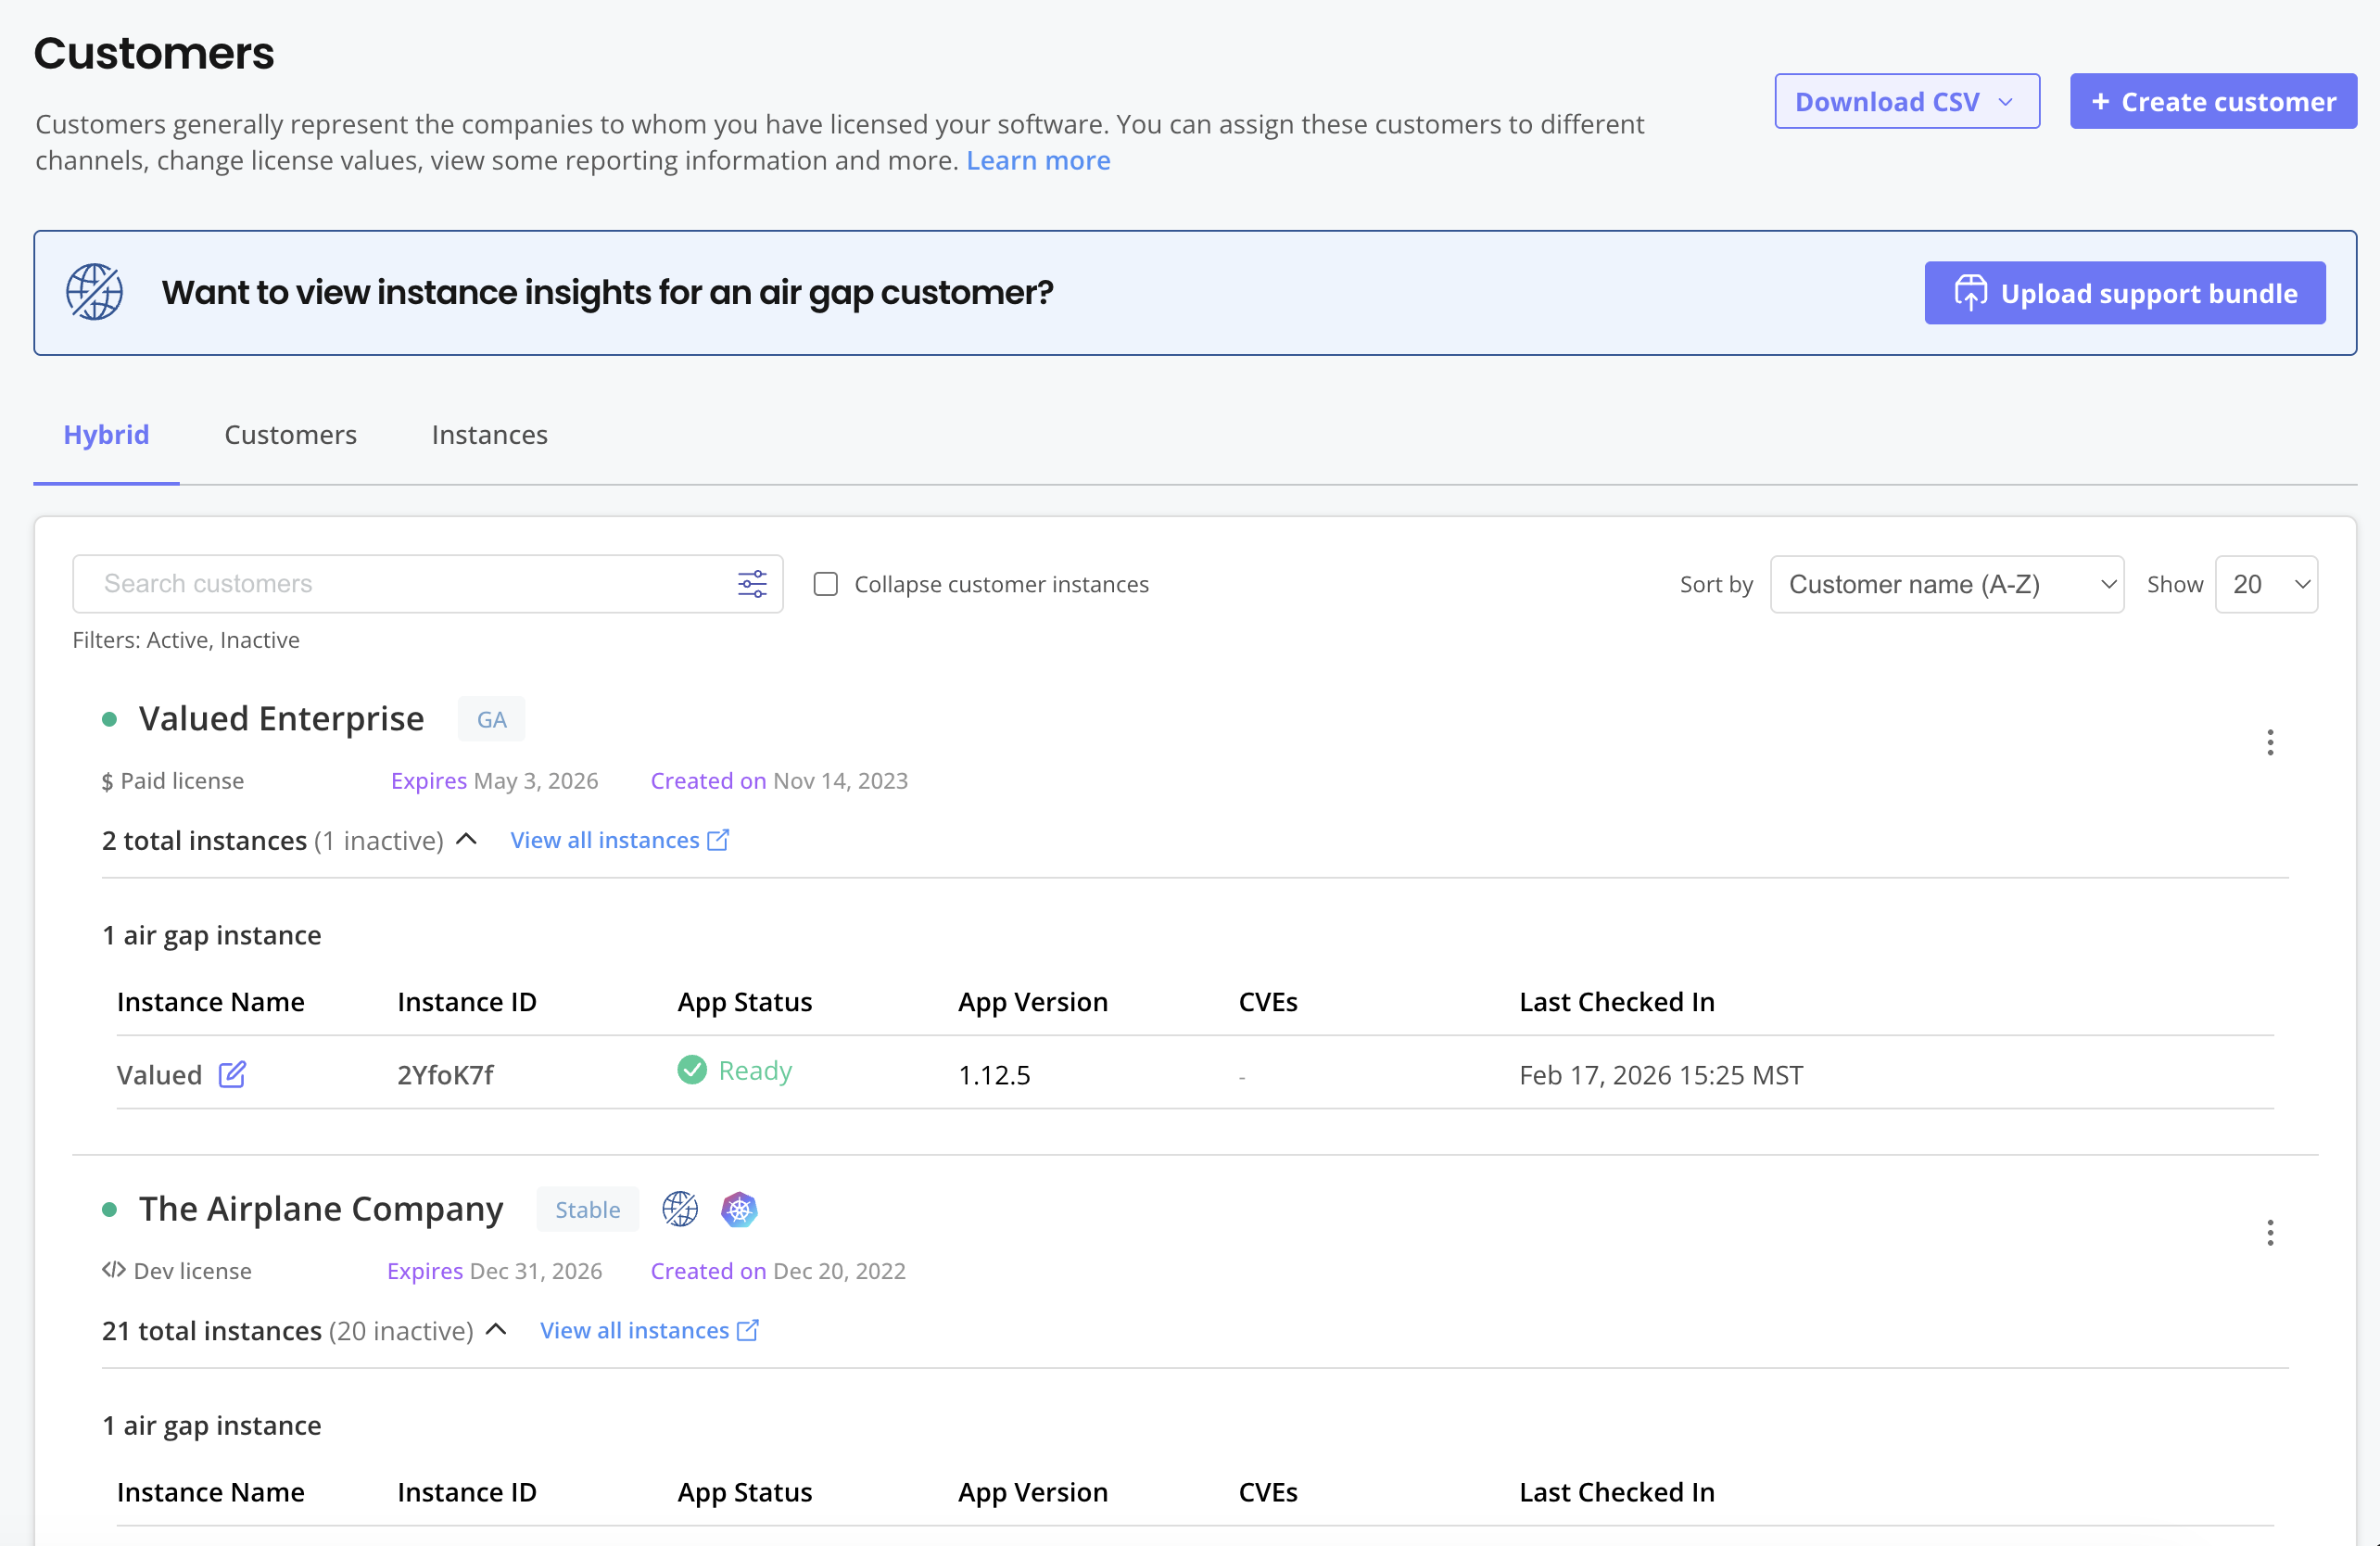The width and height of the screenshot is (2380, 1546).
Task: Open the Show 20 results dropdown
Action: pyautogui.click(x=2266, y=583)
